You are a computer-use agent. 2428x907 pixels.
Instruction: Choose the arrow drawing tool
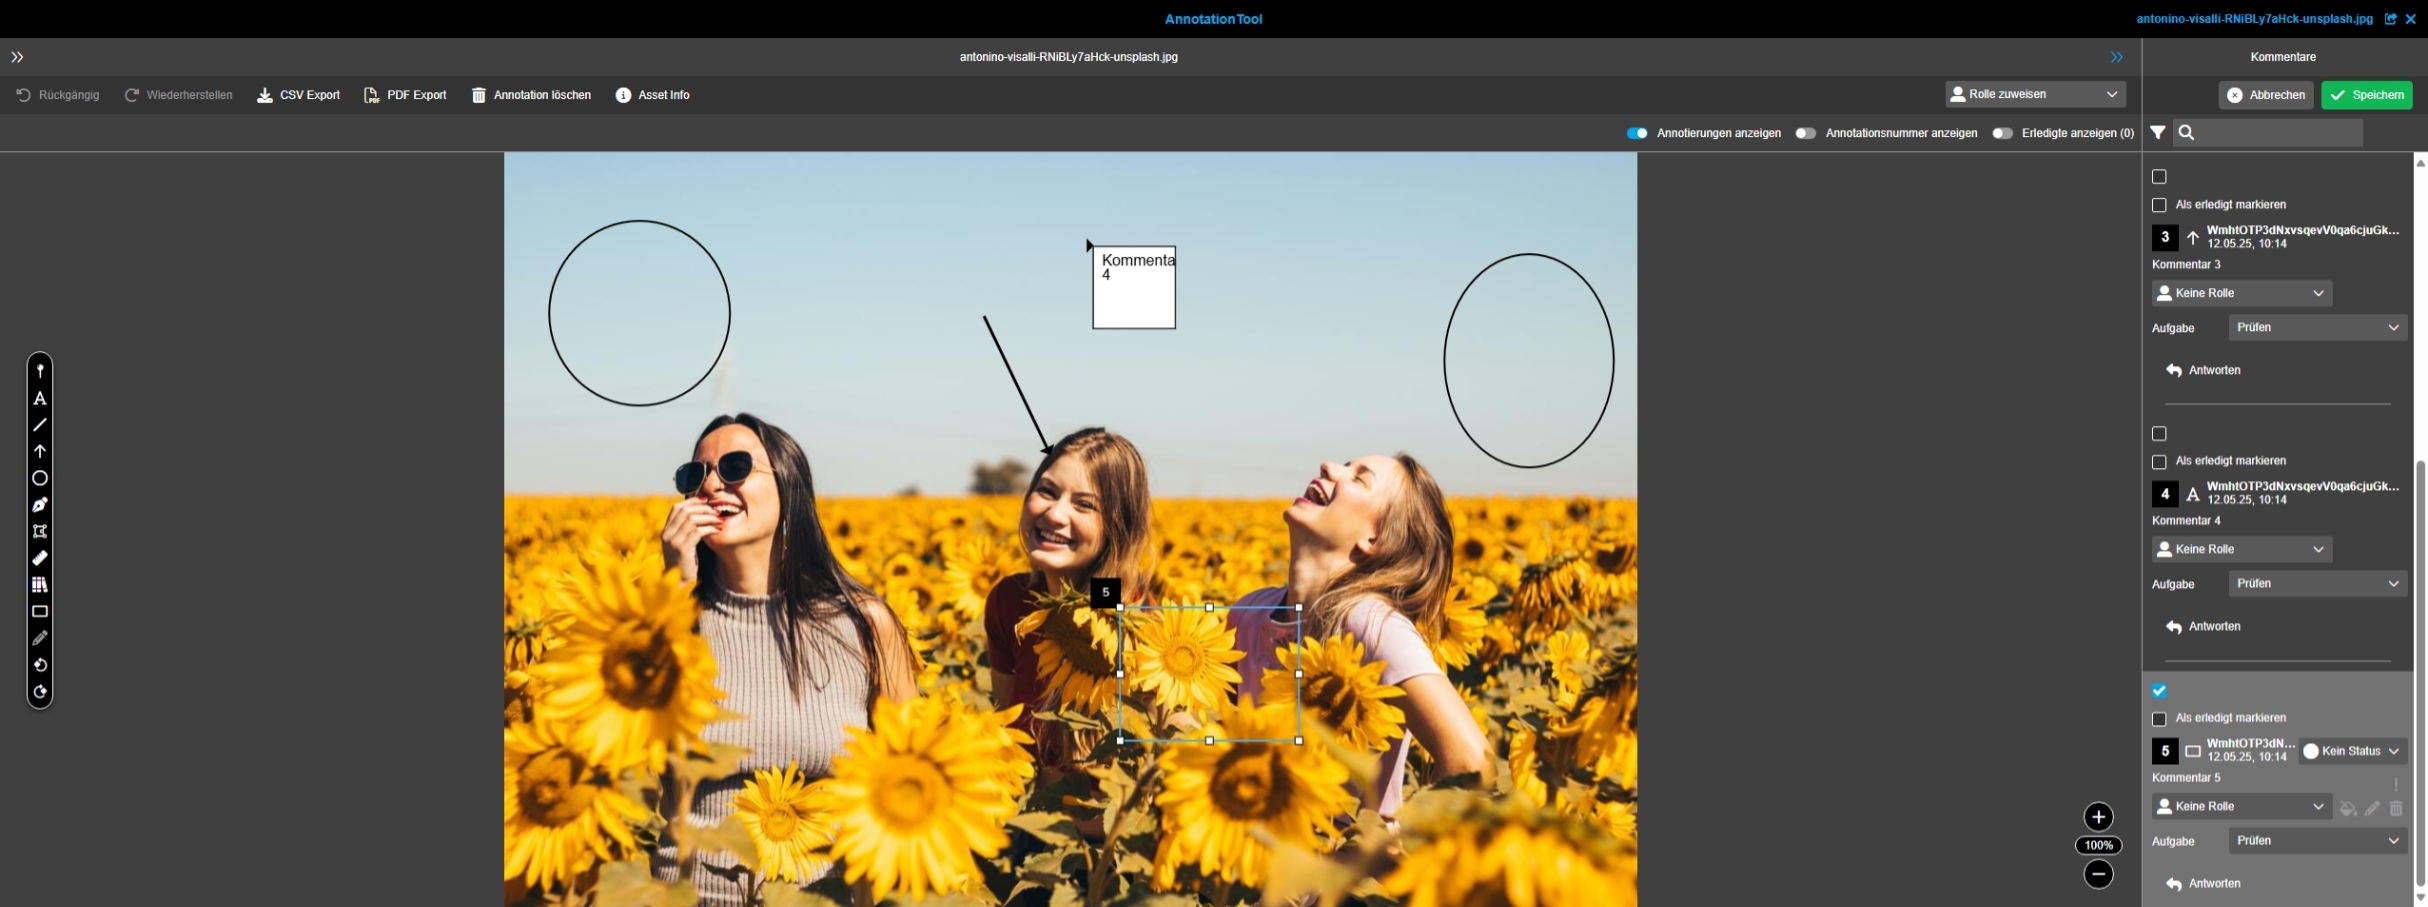[40, 451]
